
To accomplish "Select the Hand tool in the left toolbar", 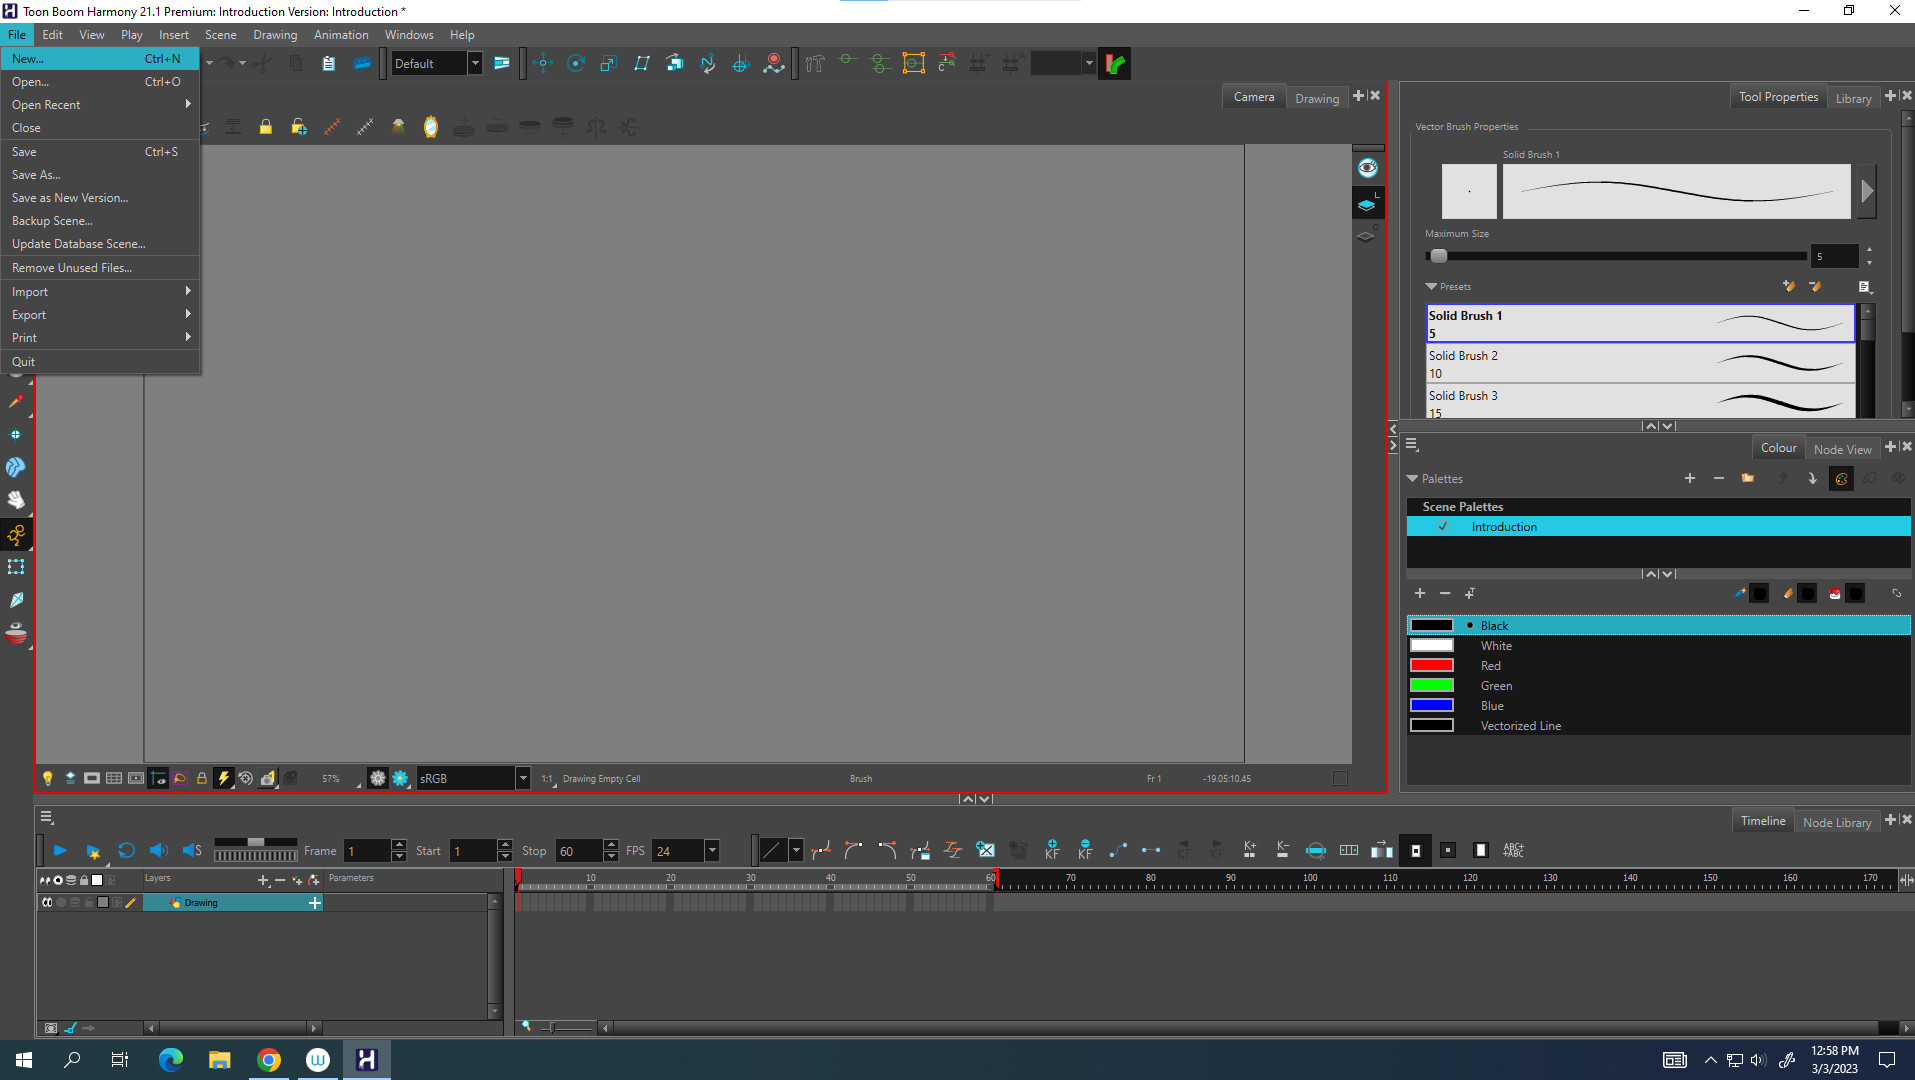I will click(16, 499).
